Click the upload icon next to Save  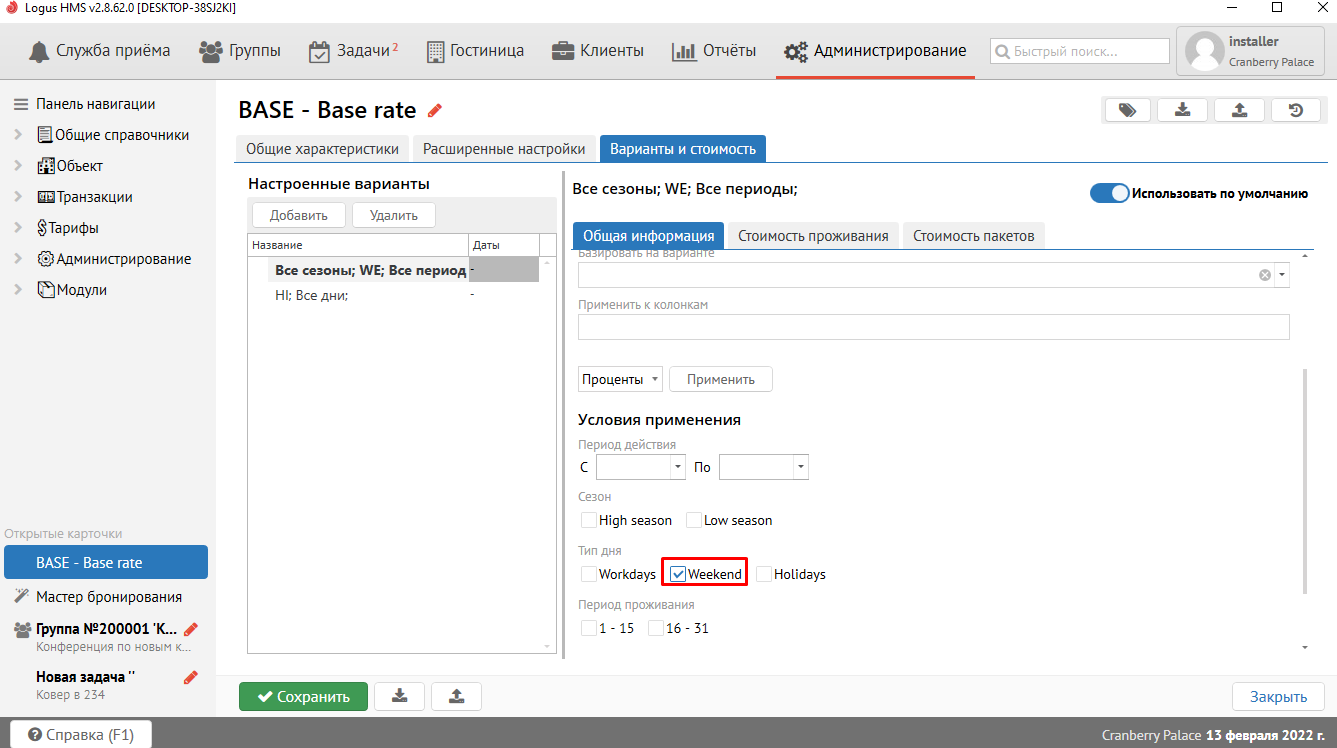457,696
